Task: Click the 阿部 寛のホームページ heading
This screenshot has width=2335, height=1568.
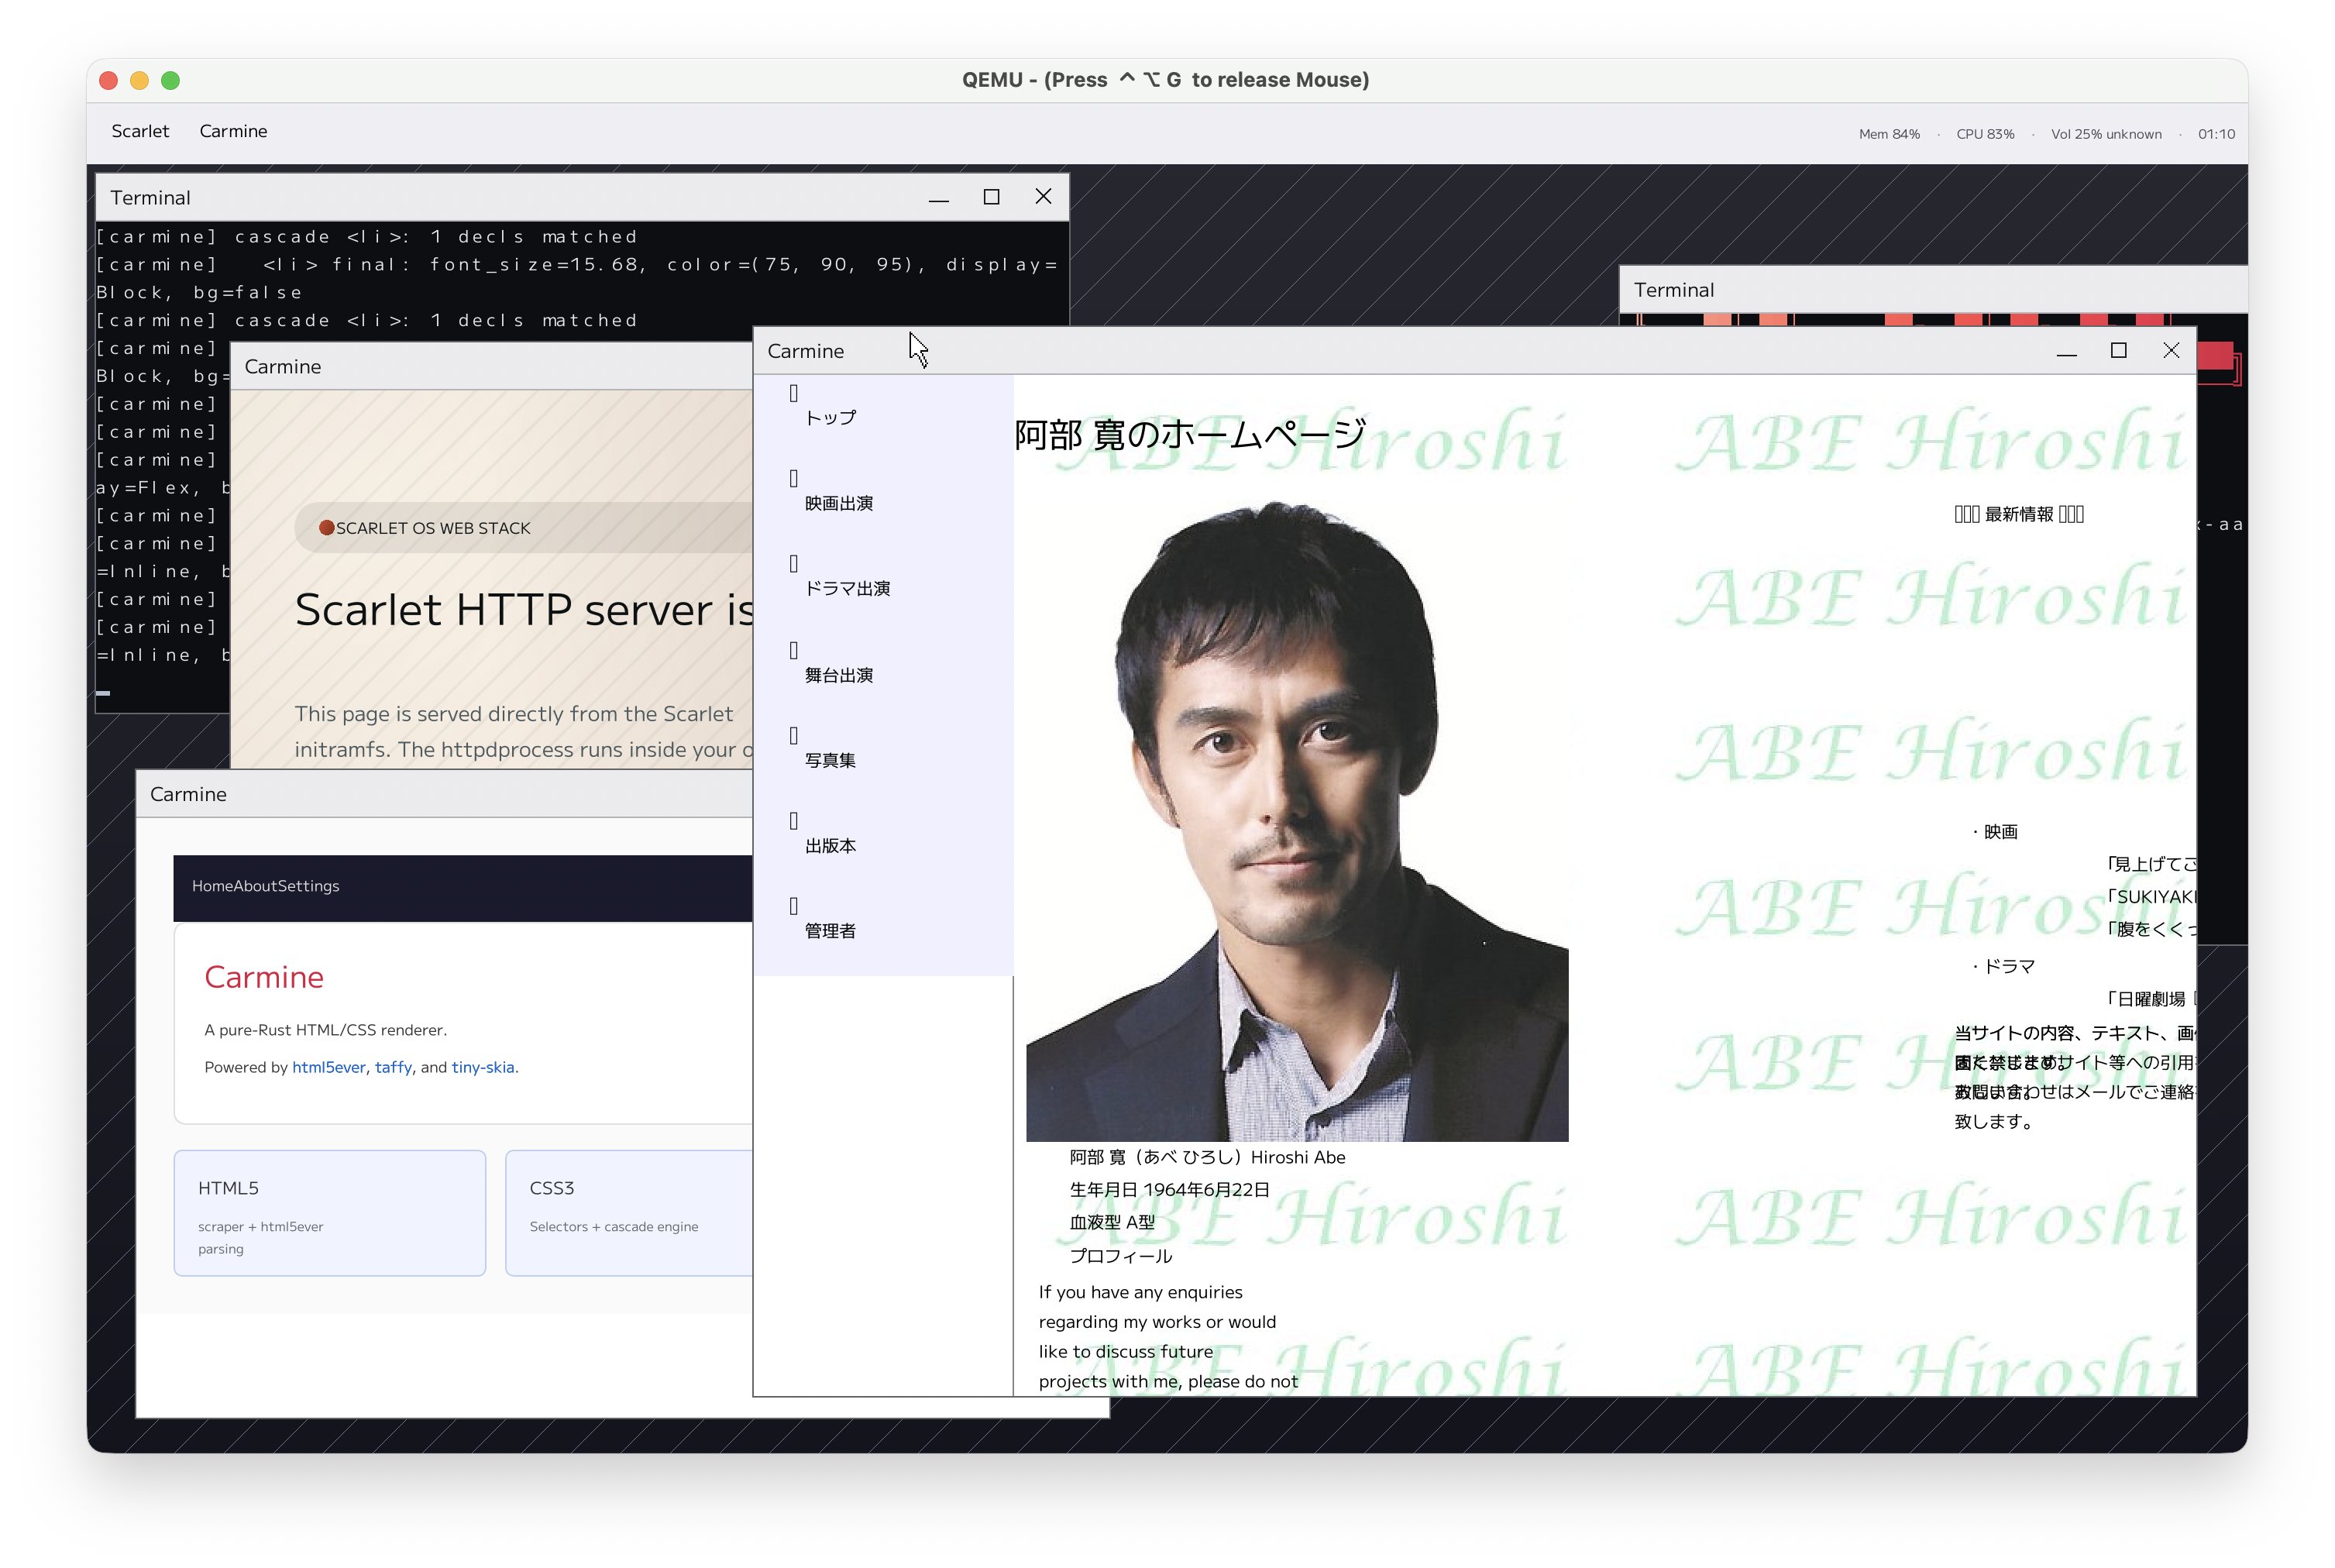Action: (1190, 434)
